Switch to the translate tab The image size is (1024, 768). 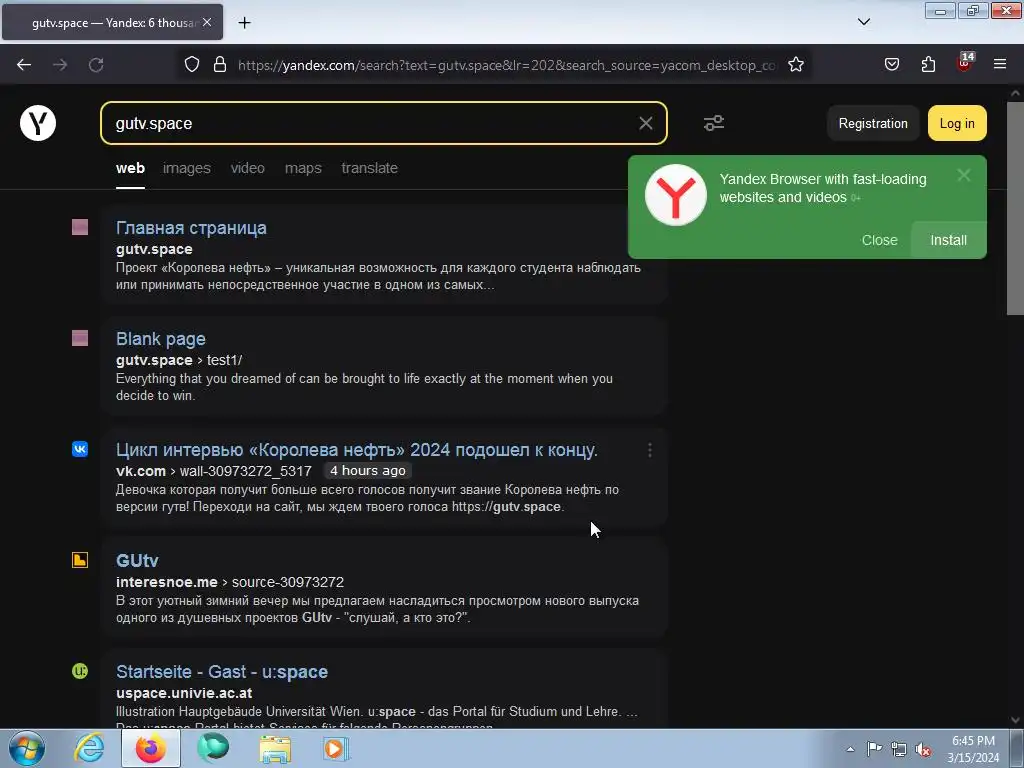(x=370, y=168)
